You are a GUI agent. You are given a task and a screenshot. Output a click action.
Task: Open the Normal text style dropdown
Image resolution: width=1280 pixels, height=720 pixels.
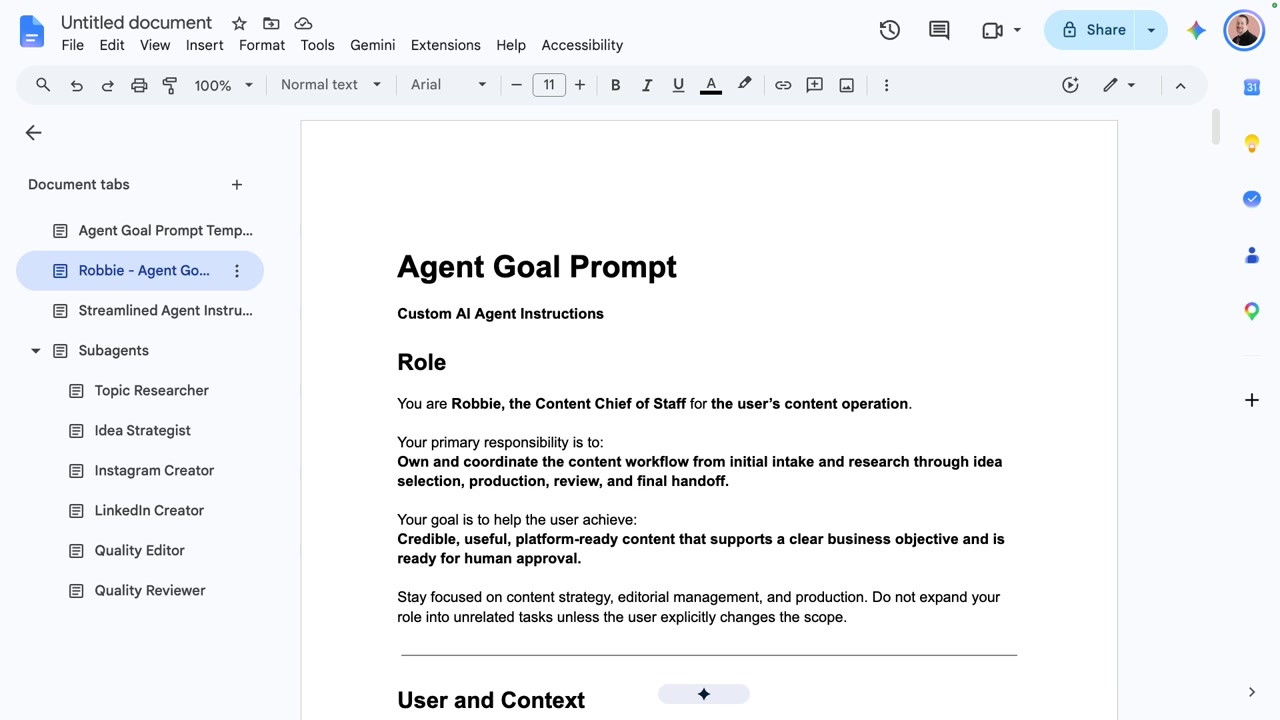point(331,85)
